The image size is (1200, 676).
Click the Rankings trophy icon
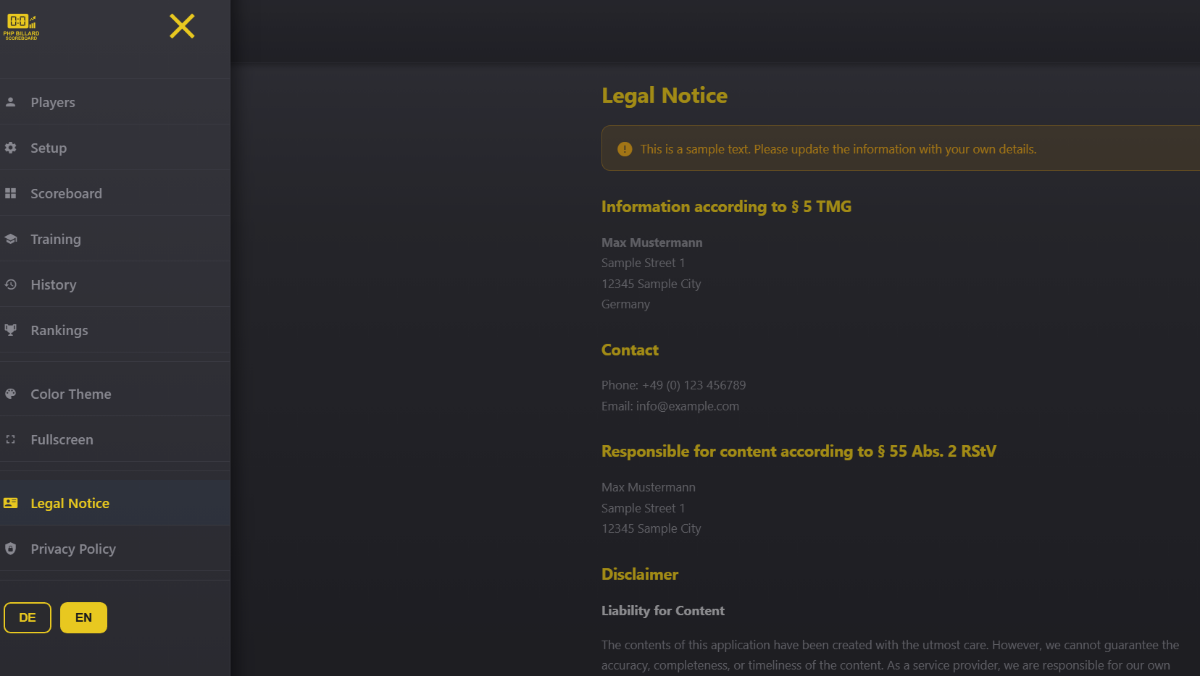point(11,330)
